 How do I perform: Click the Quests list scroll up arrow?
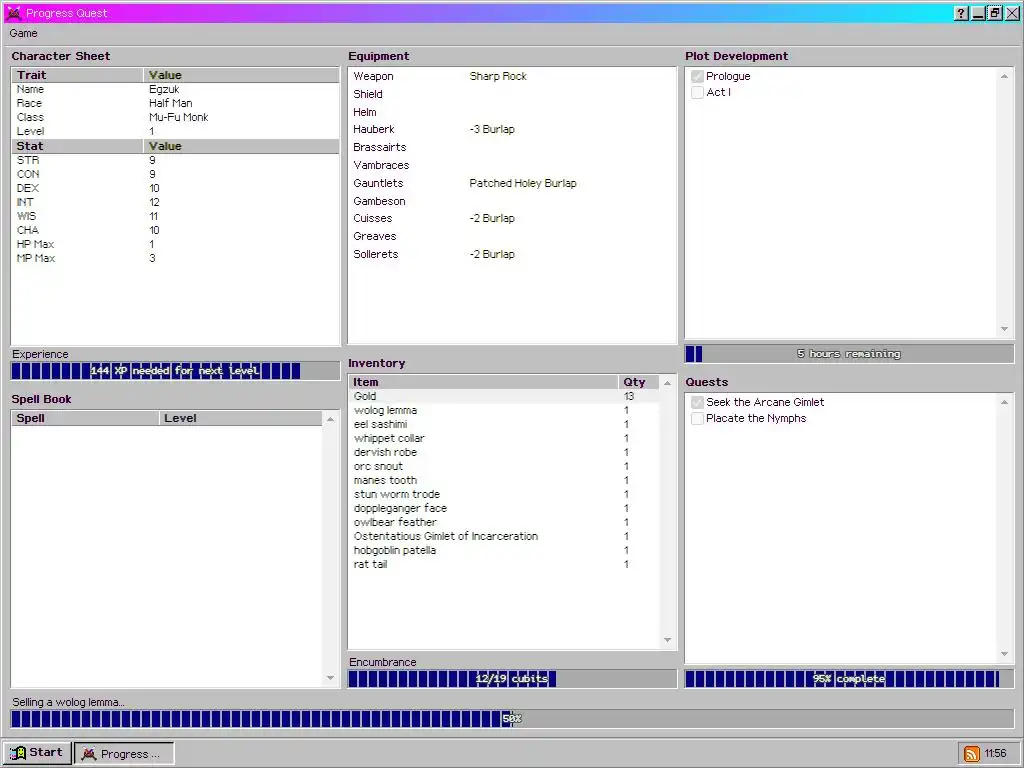(1004, 402)
